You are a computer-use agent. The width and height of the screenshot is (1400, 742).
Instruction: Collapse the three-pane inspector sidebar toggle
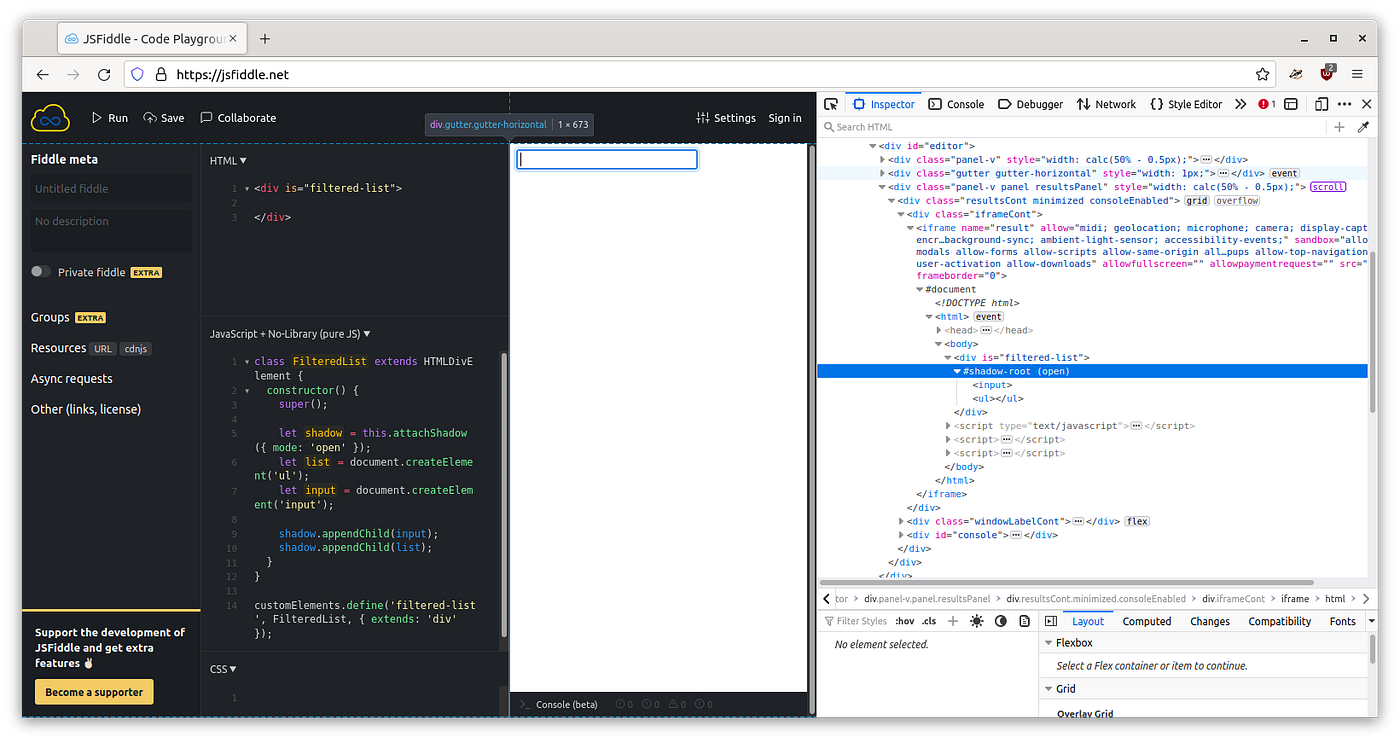[1050, 621]
